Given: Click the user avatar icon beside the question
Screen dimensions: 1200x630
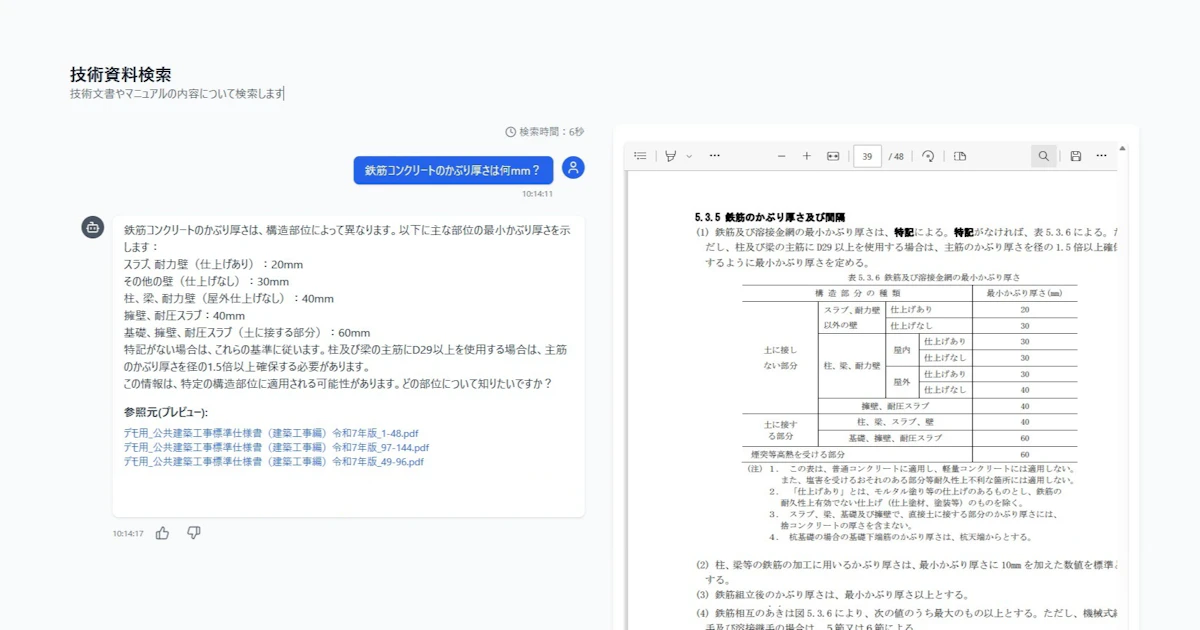Looking at the screenshot, I should click(x=573, y=168).
